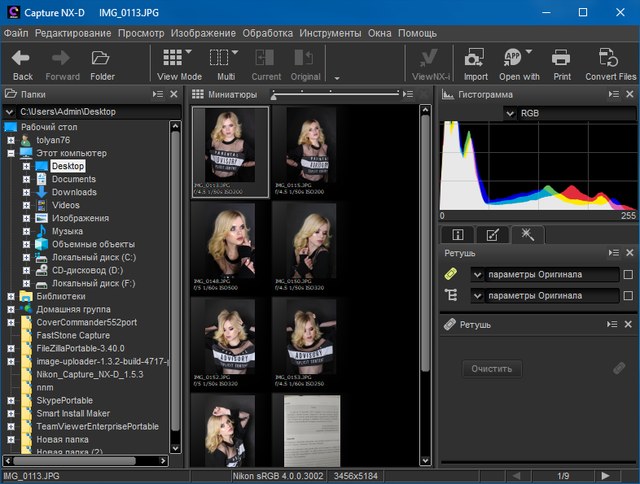Tick the checkbox on the second Ретушь row
640x484 pixels.
pyautogui.click(x=627, y=296)
